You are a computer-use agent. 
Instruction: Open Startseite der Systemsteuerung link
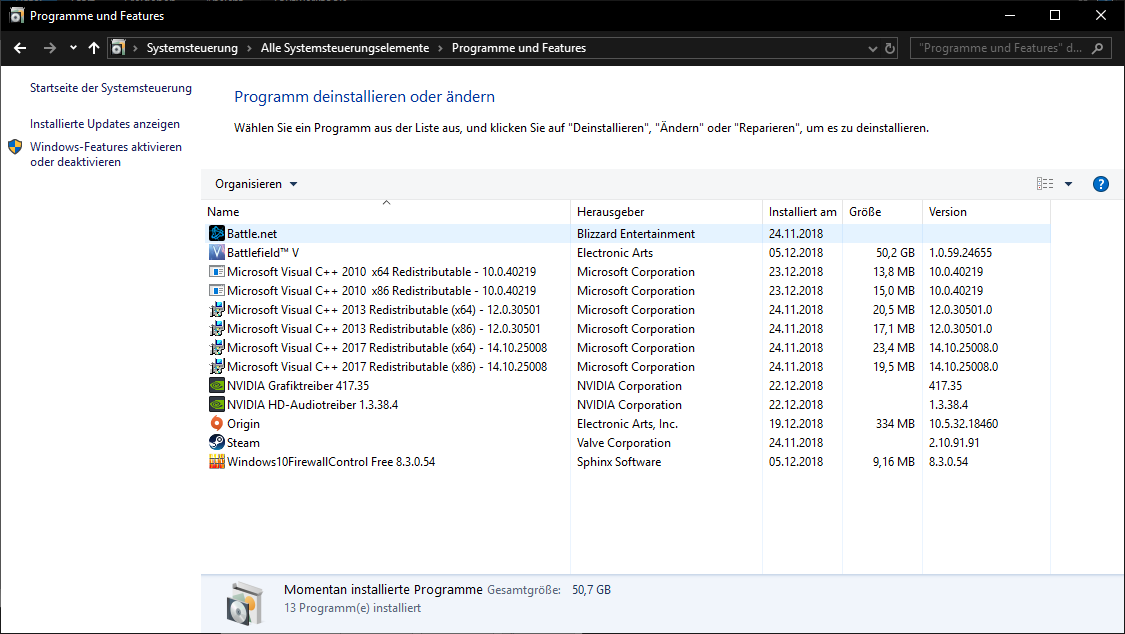point(111,88)
